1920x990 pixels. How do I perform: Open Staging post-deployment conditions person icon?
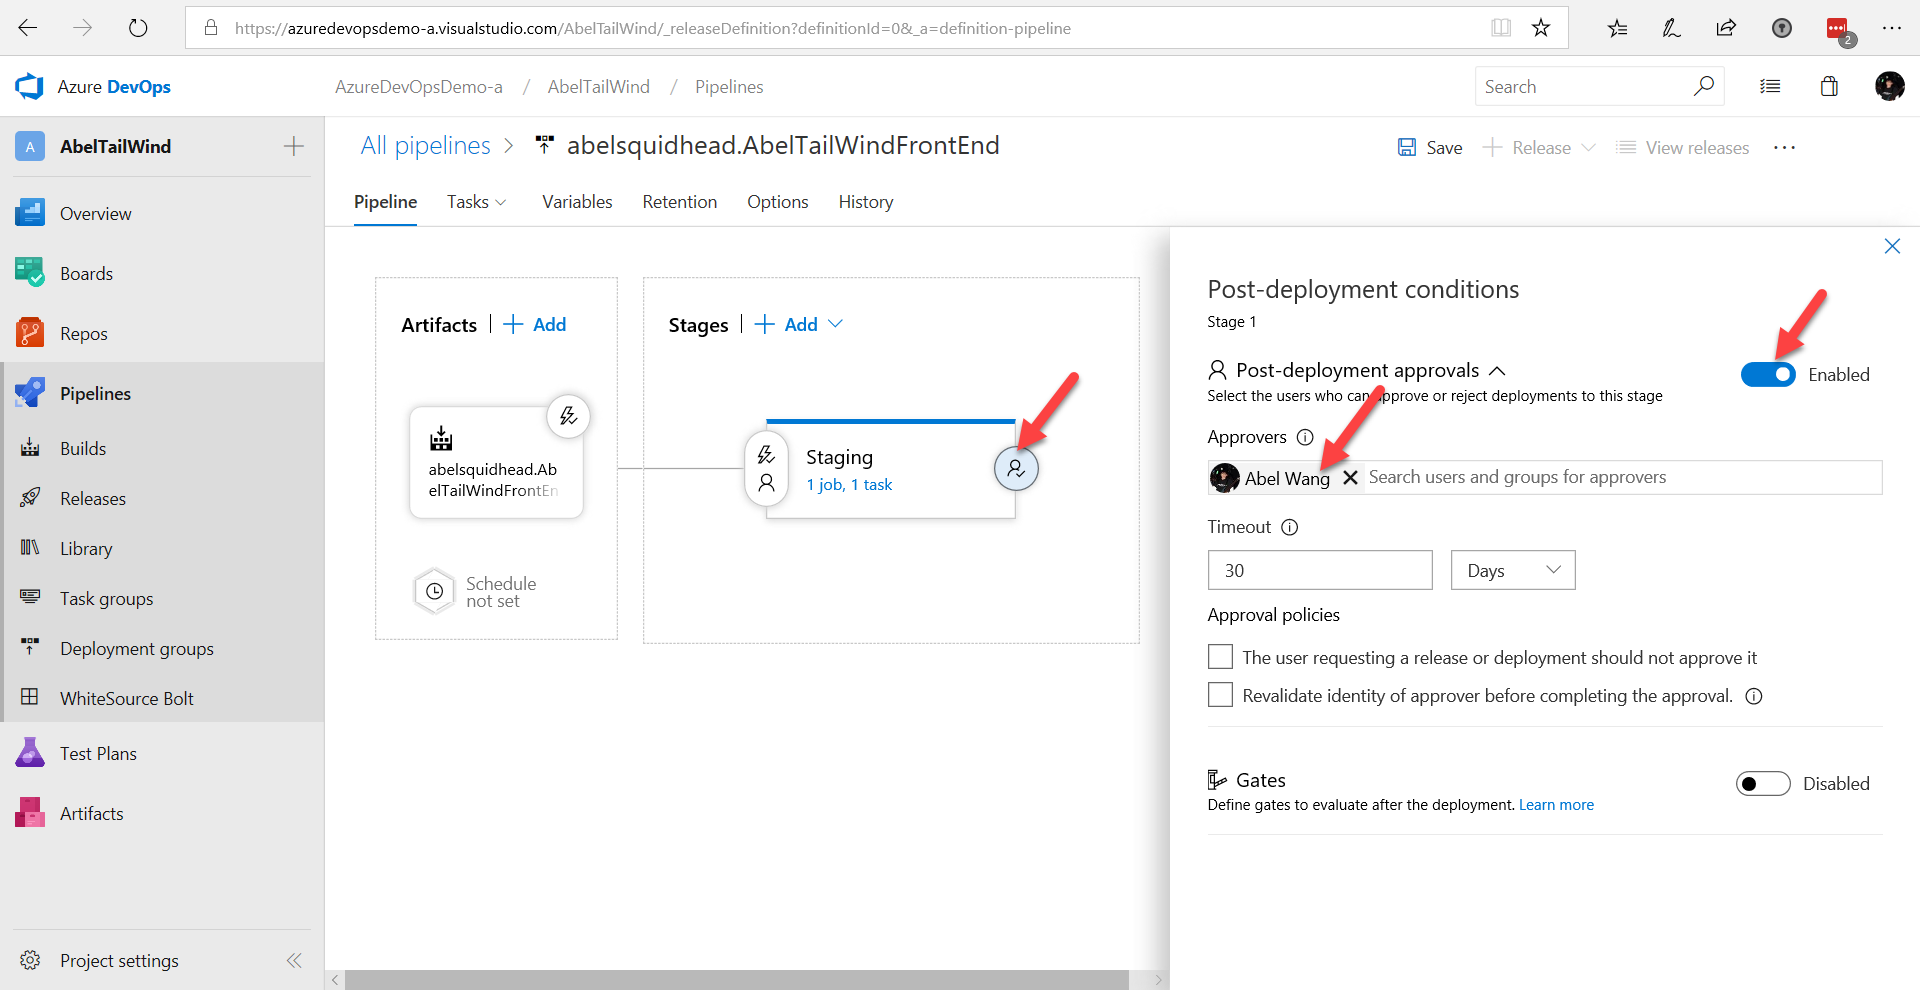click(x=1016, y=469)
